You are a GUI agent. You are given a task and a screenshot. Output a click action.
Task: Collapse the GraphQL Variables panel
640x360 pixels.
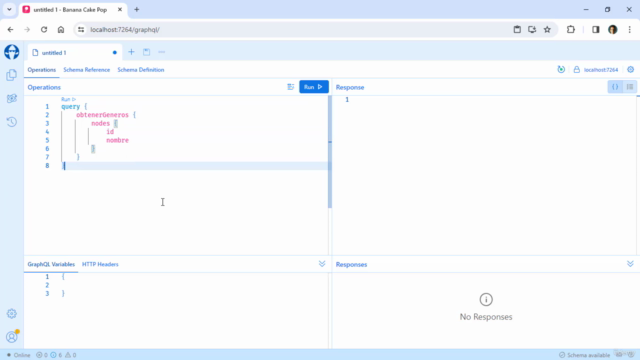pyautogui.click(x=322, y=264)
